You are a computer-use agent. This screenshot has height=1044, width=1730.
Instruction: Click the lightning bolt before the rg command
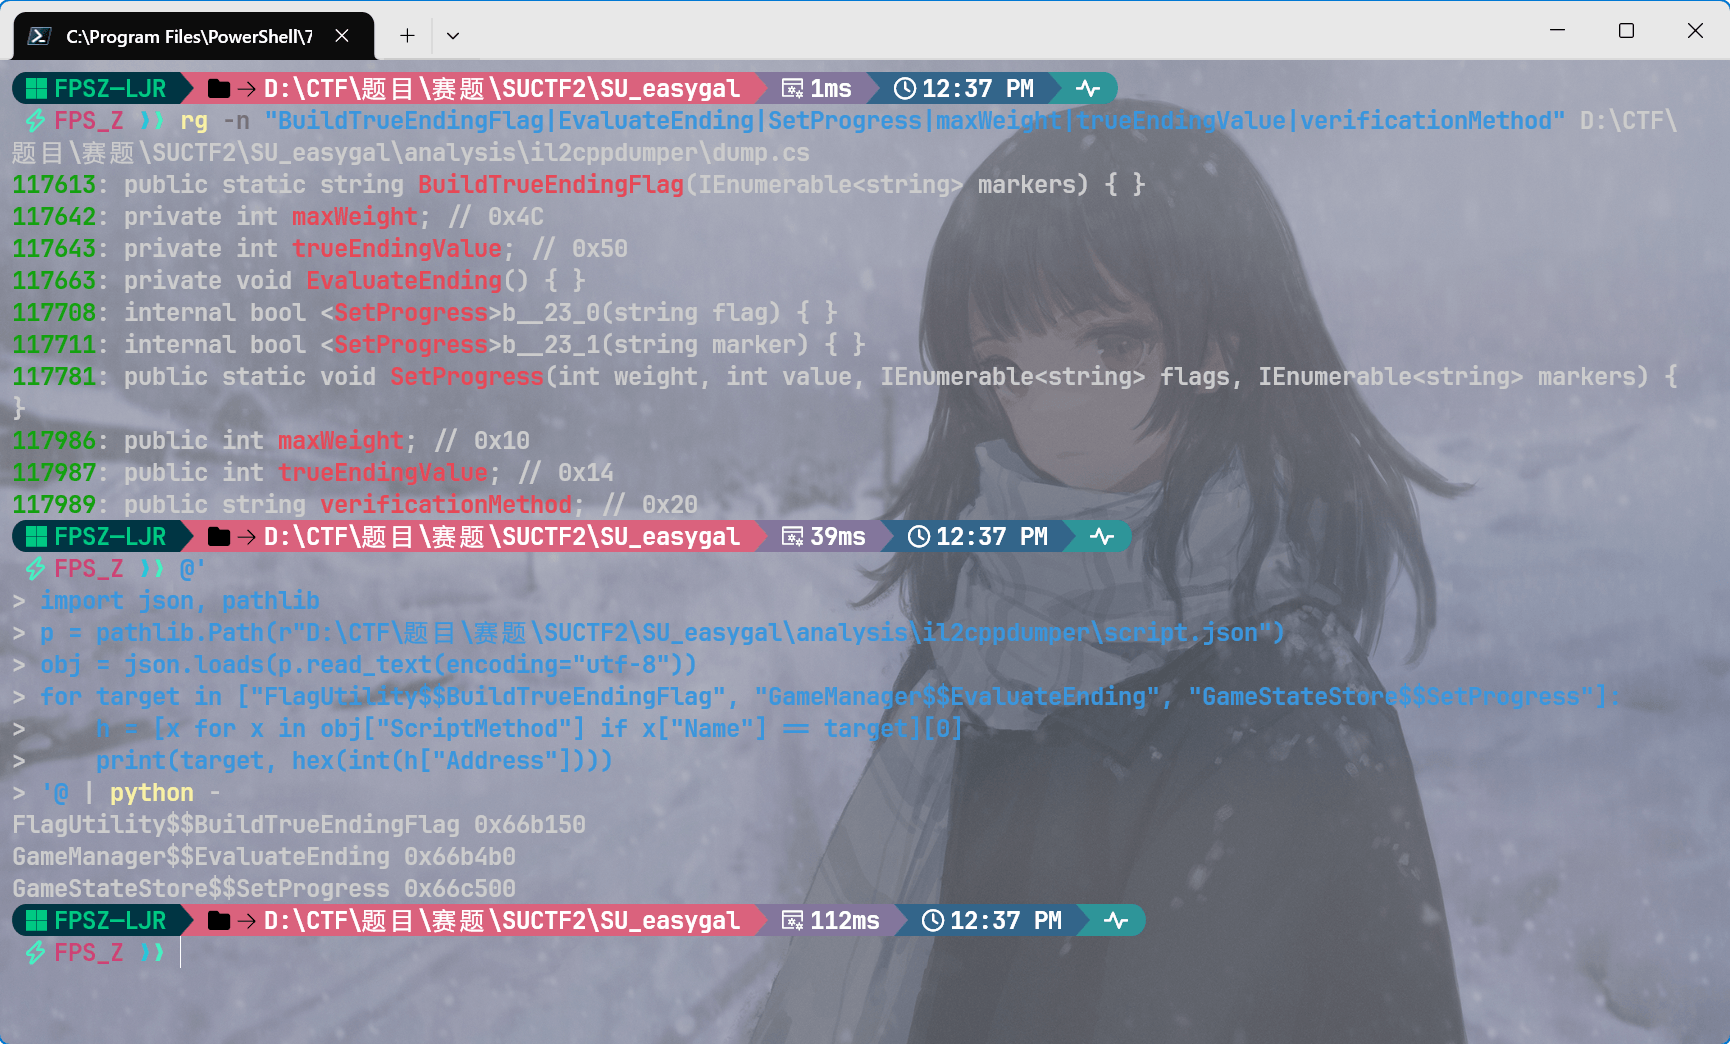[x=35, y=121]
